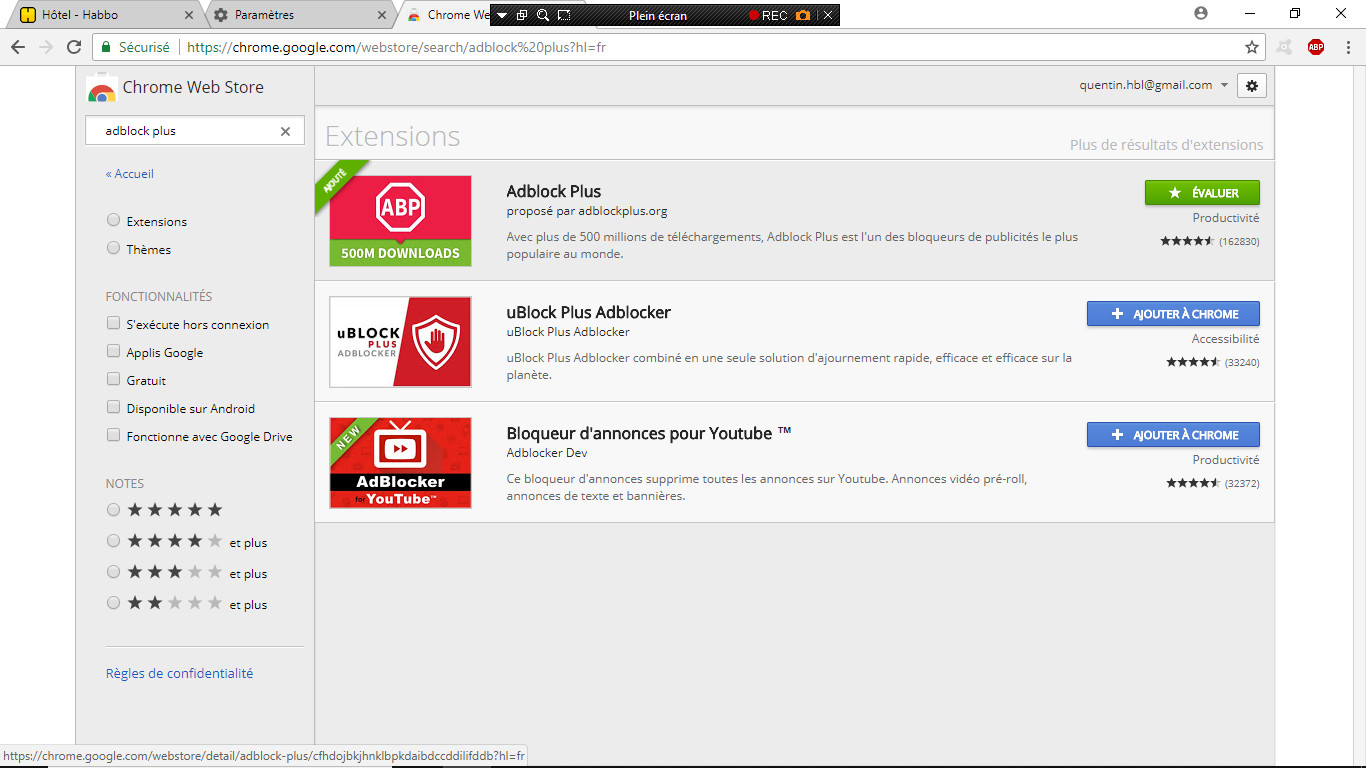Enable the Gratuit filter
Screen dimensions: 1366x768
[x=113, y=379]
